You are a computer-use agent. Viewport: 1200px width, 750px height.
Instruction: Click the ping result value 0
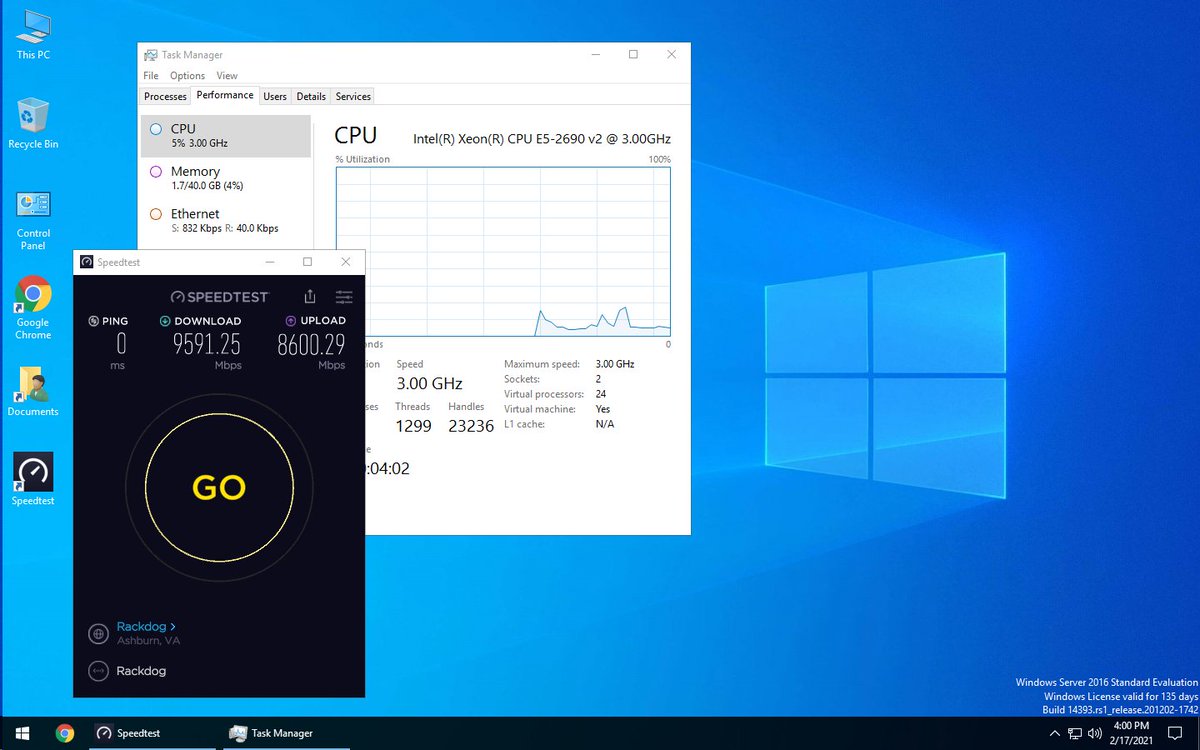pos(121,344)
